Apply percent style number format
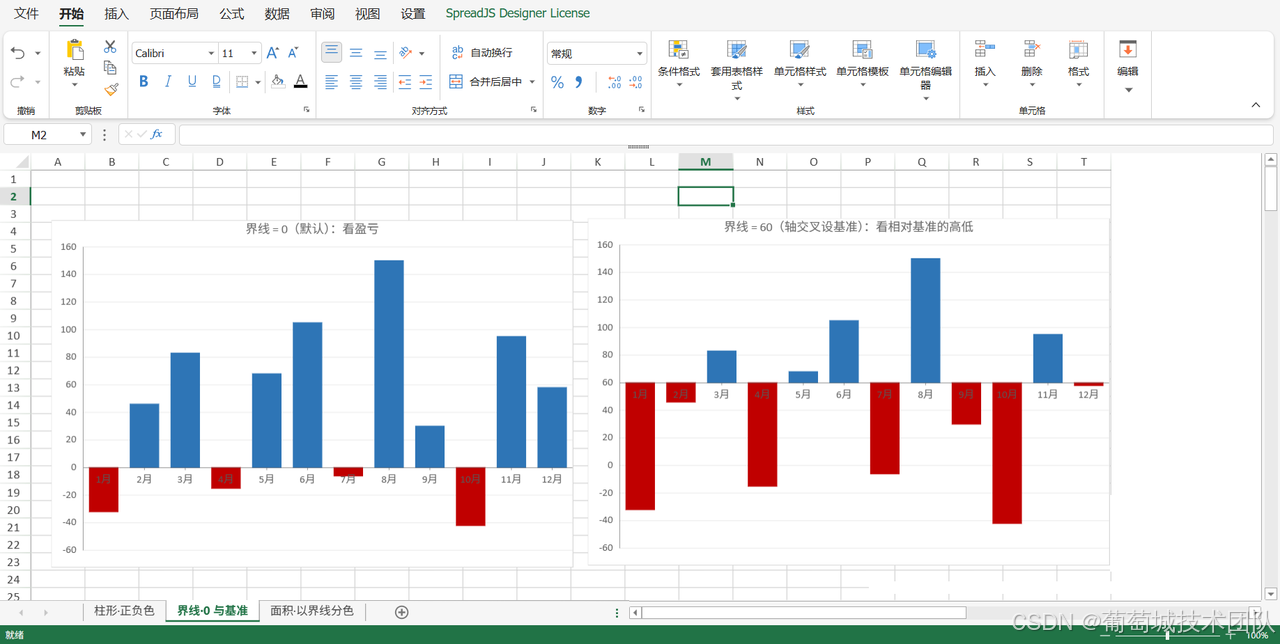 pos(558,82)
